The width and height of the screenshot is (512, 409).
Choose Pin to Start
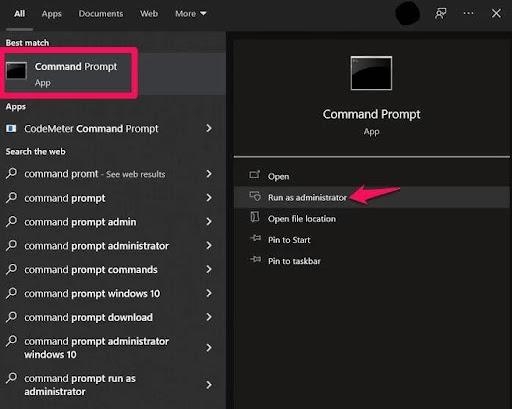point(371,240)
